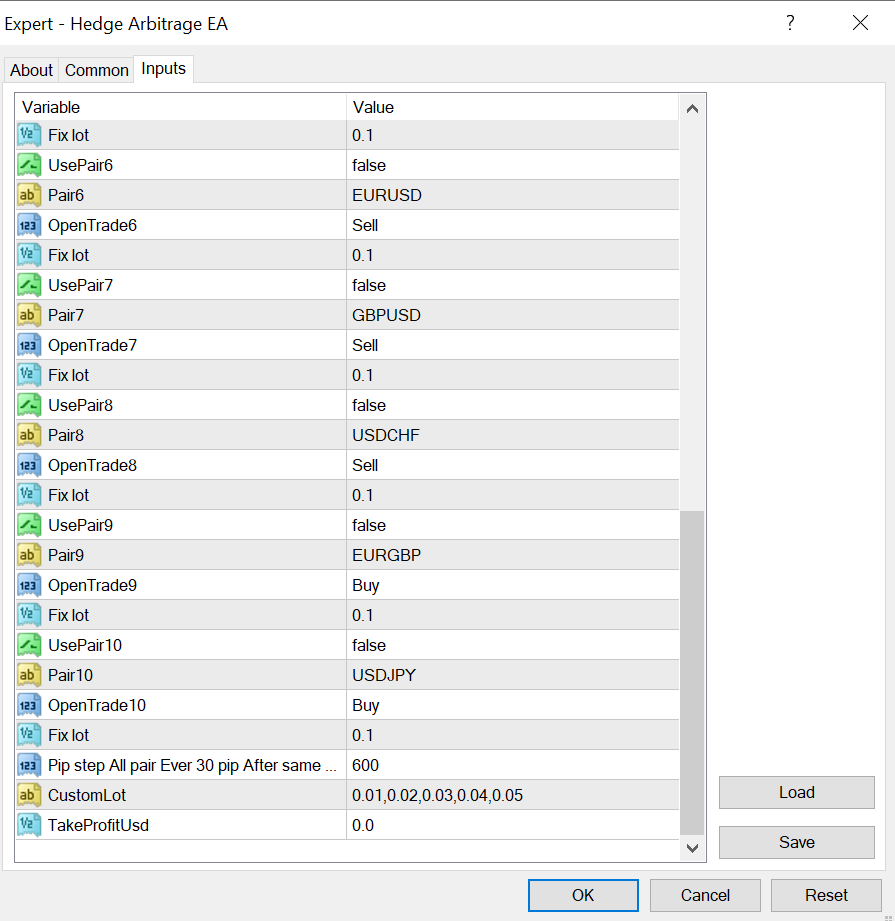Click the Reset button

point(826,895)
